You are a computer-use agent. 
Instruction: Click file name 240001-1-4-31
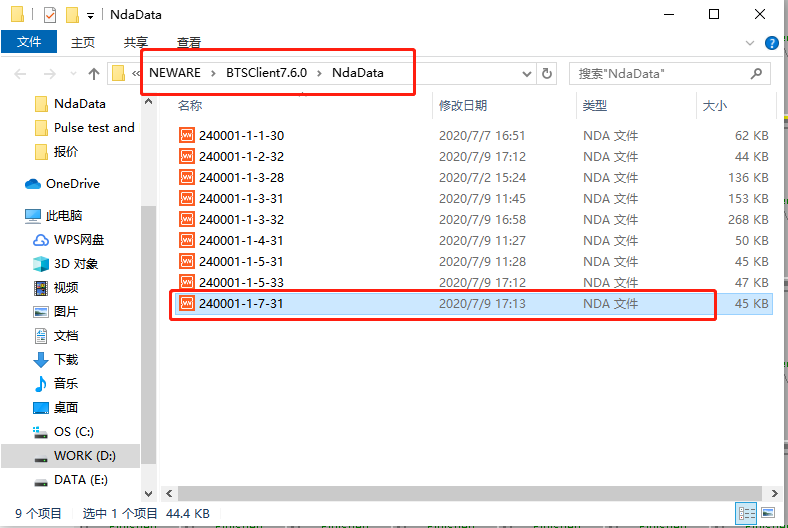(241, 241)
